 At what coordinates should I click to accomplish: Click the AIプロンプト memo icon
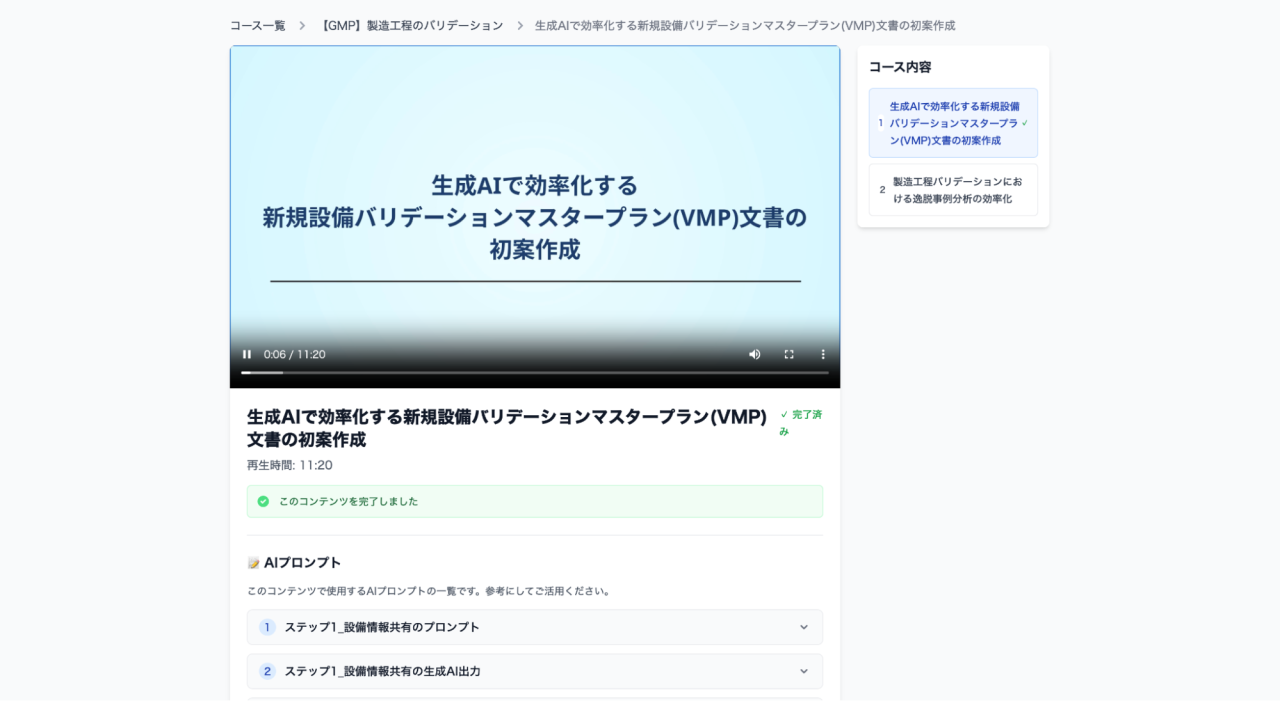pyautogui.click(x=254, y=563)
